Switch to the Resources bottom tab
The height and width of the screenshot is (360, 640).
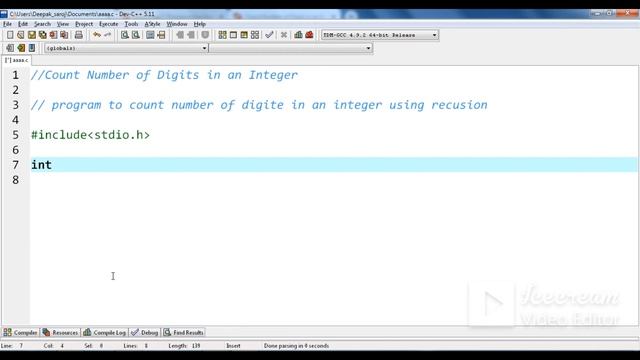60,333
